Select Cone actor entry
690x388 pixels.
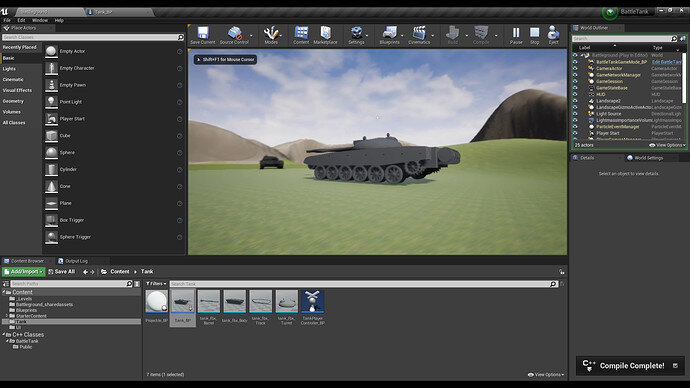point(114,187)
